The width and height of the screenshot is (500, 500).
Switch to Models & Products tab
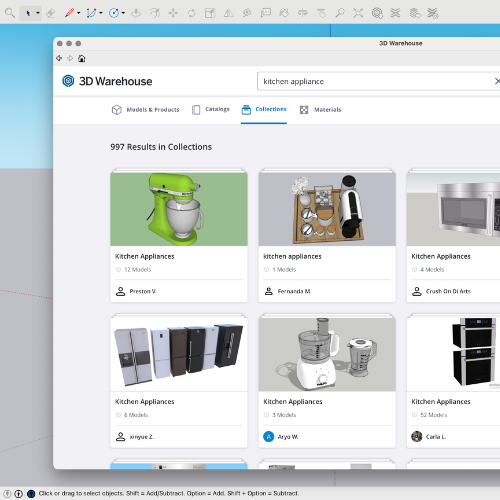pos(145,110)
